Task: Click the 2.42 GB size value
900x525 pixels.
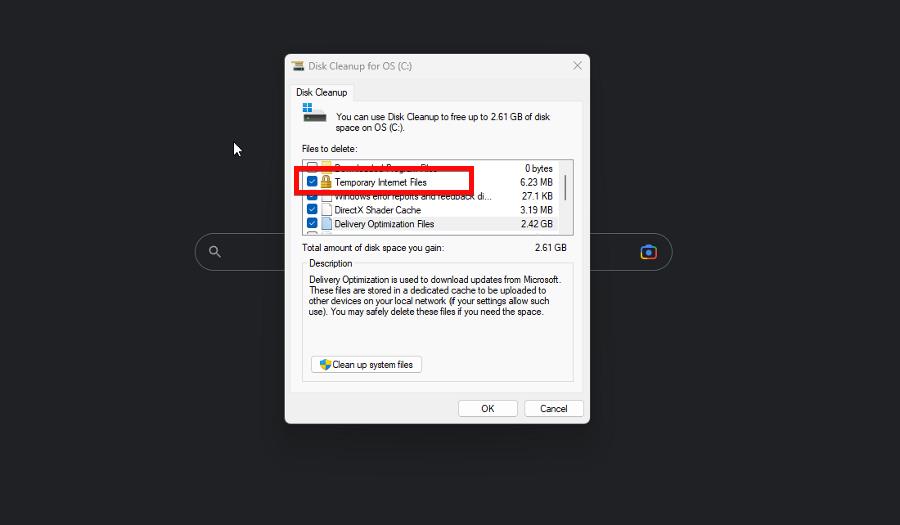Action: click(537, 224)
